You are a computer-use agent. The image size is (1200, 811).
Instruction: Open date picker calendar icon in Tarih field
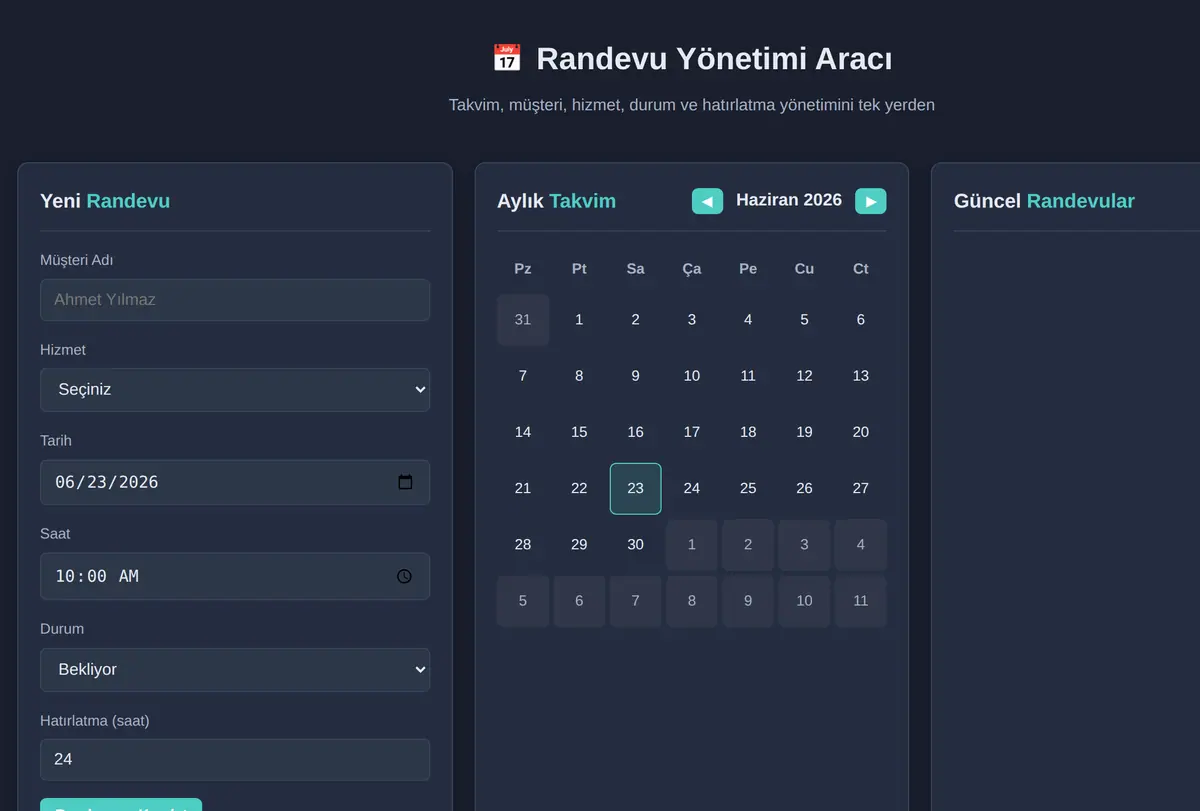click(x=405, y=482)
